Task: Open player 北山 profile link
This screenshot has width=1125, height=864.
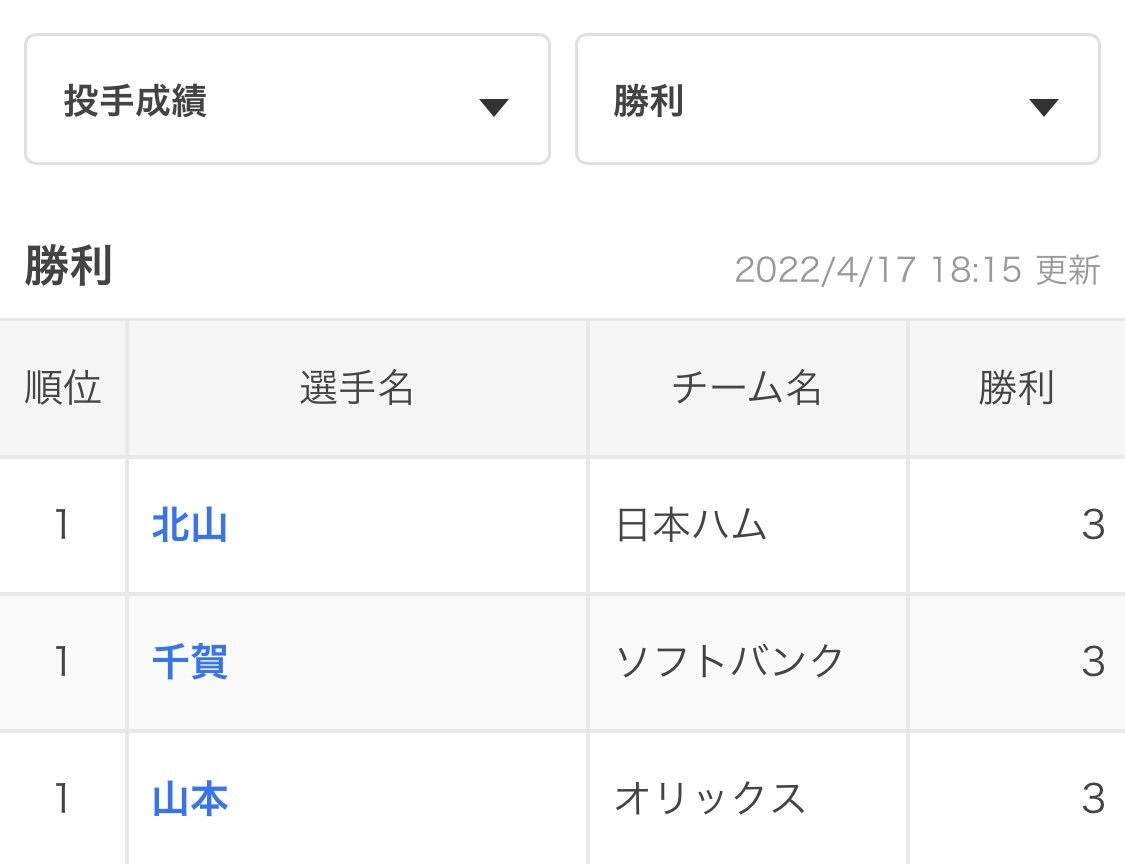Action: coord(190,525)
